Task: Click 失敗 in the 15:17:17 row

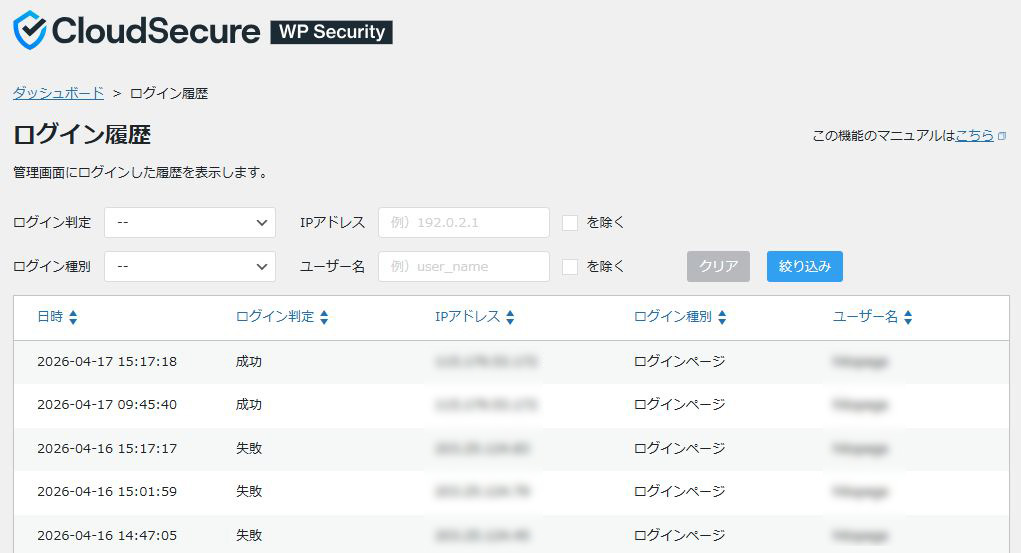Action: point(249,448)
